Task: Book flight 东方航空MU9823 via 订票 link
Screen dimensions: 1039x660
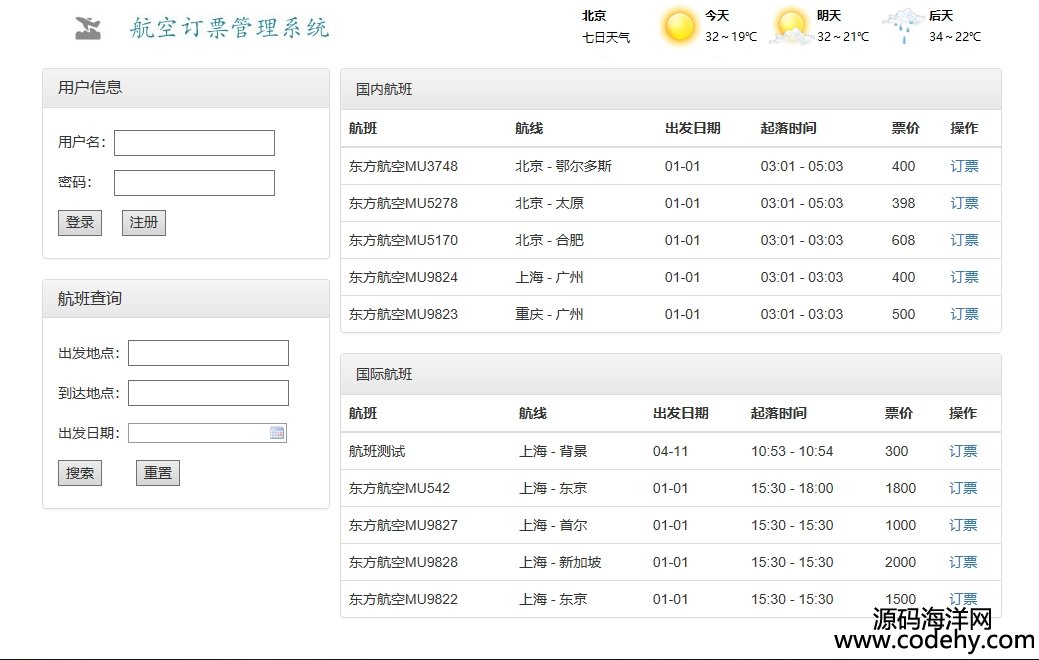Action: tap(964, 315)
